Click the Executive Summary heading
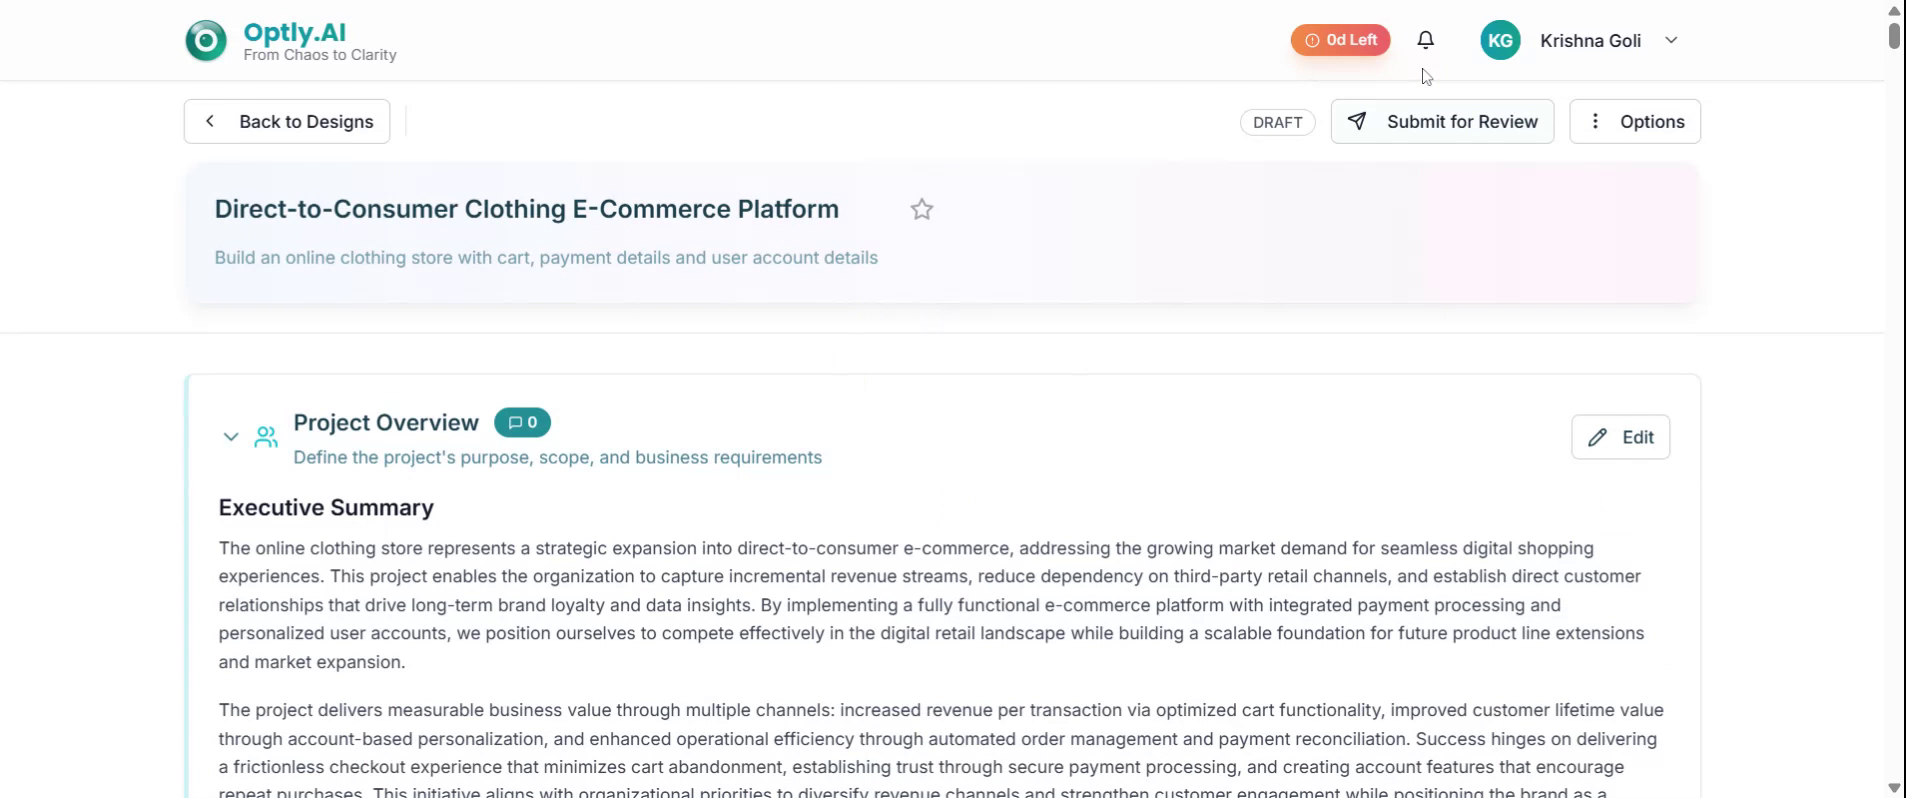 click(x=326, y=508)
